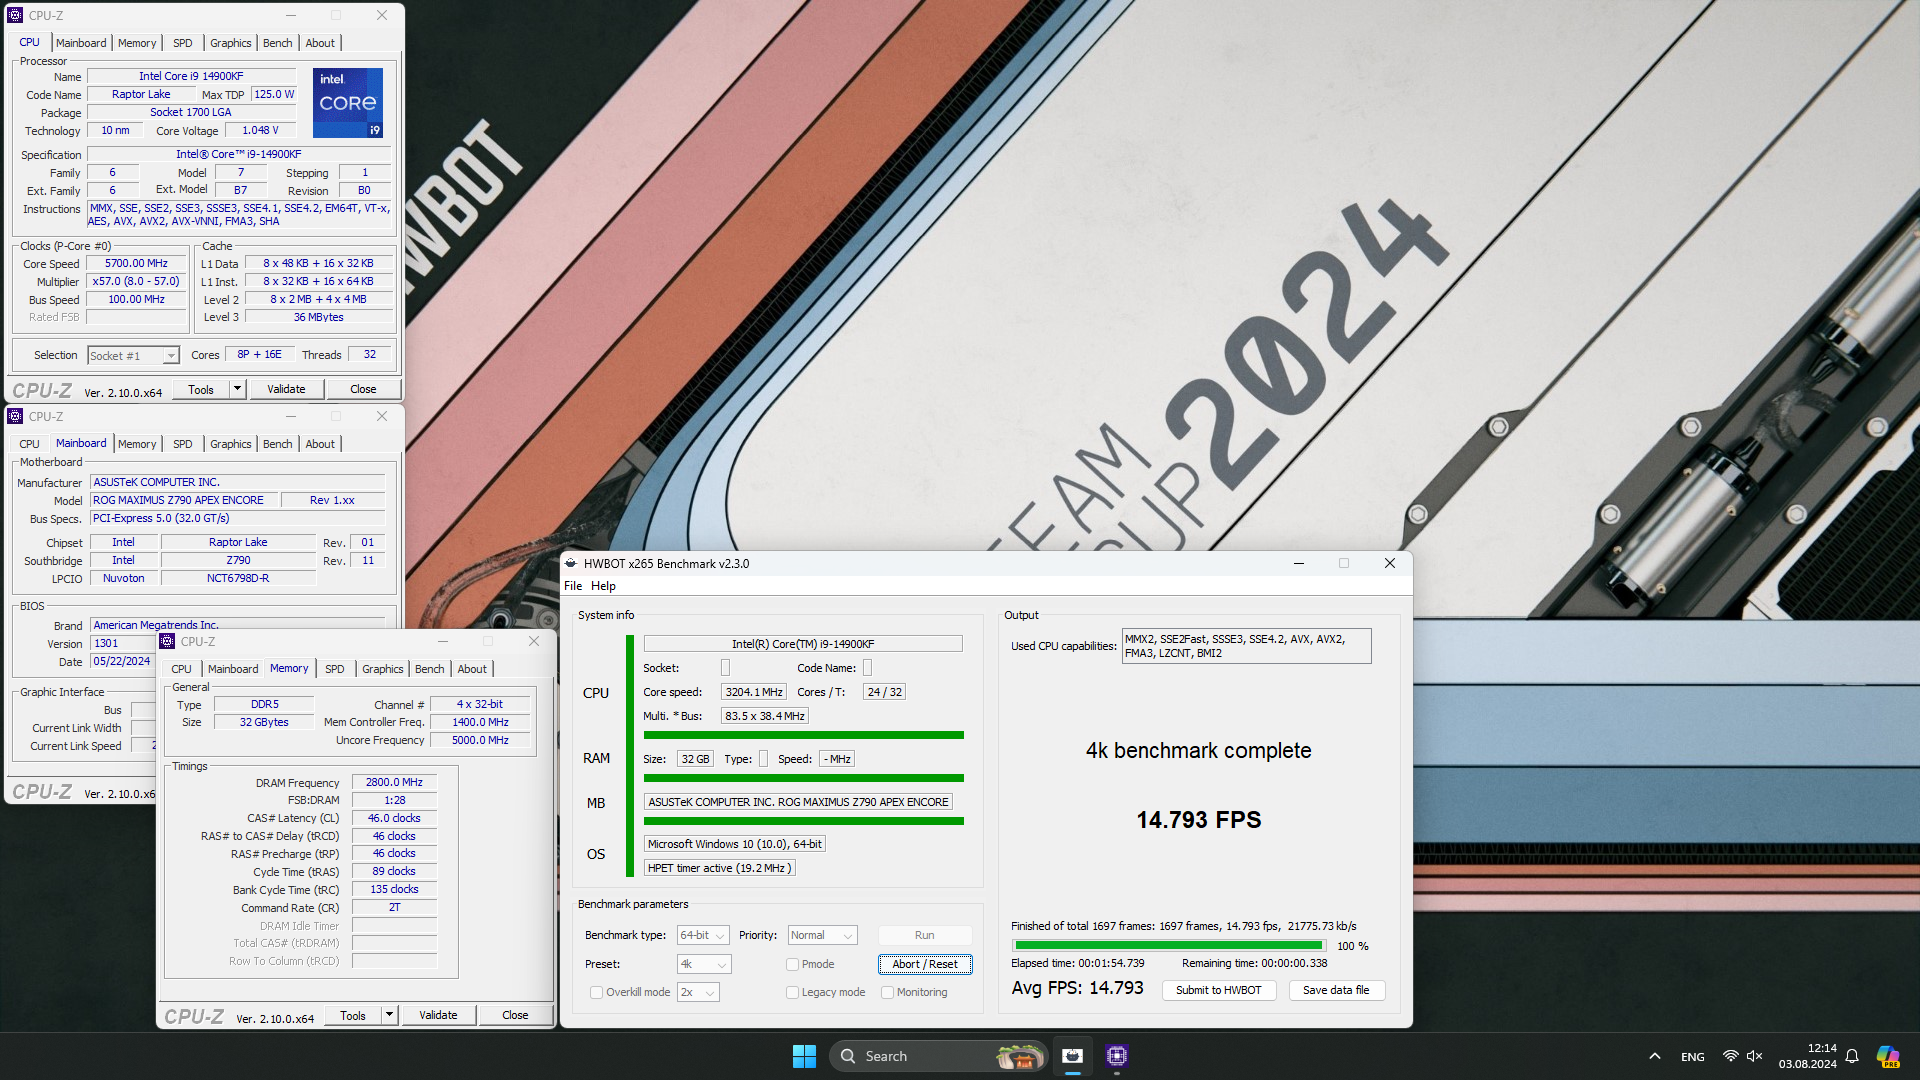Click the PCI-Express 5.0 bus specs field
This screenshot has width=1920, height=1080.
(x=237, y=518)
